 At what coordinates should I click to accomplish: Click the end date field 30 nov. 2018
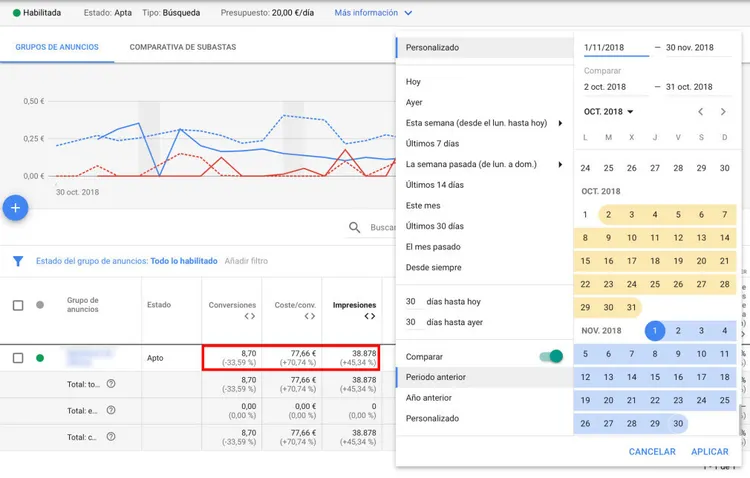pyautogui.click(x=698, y=47)
